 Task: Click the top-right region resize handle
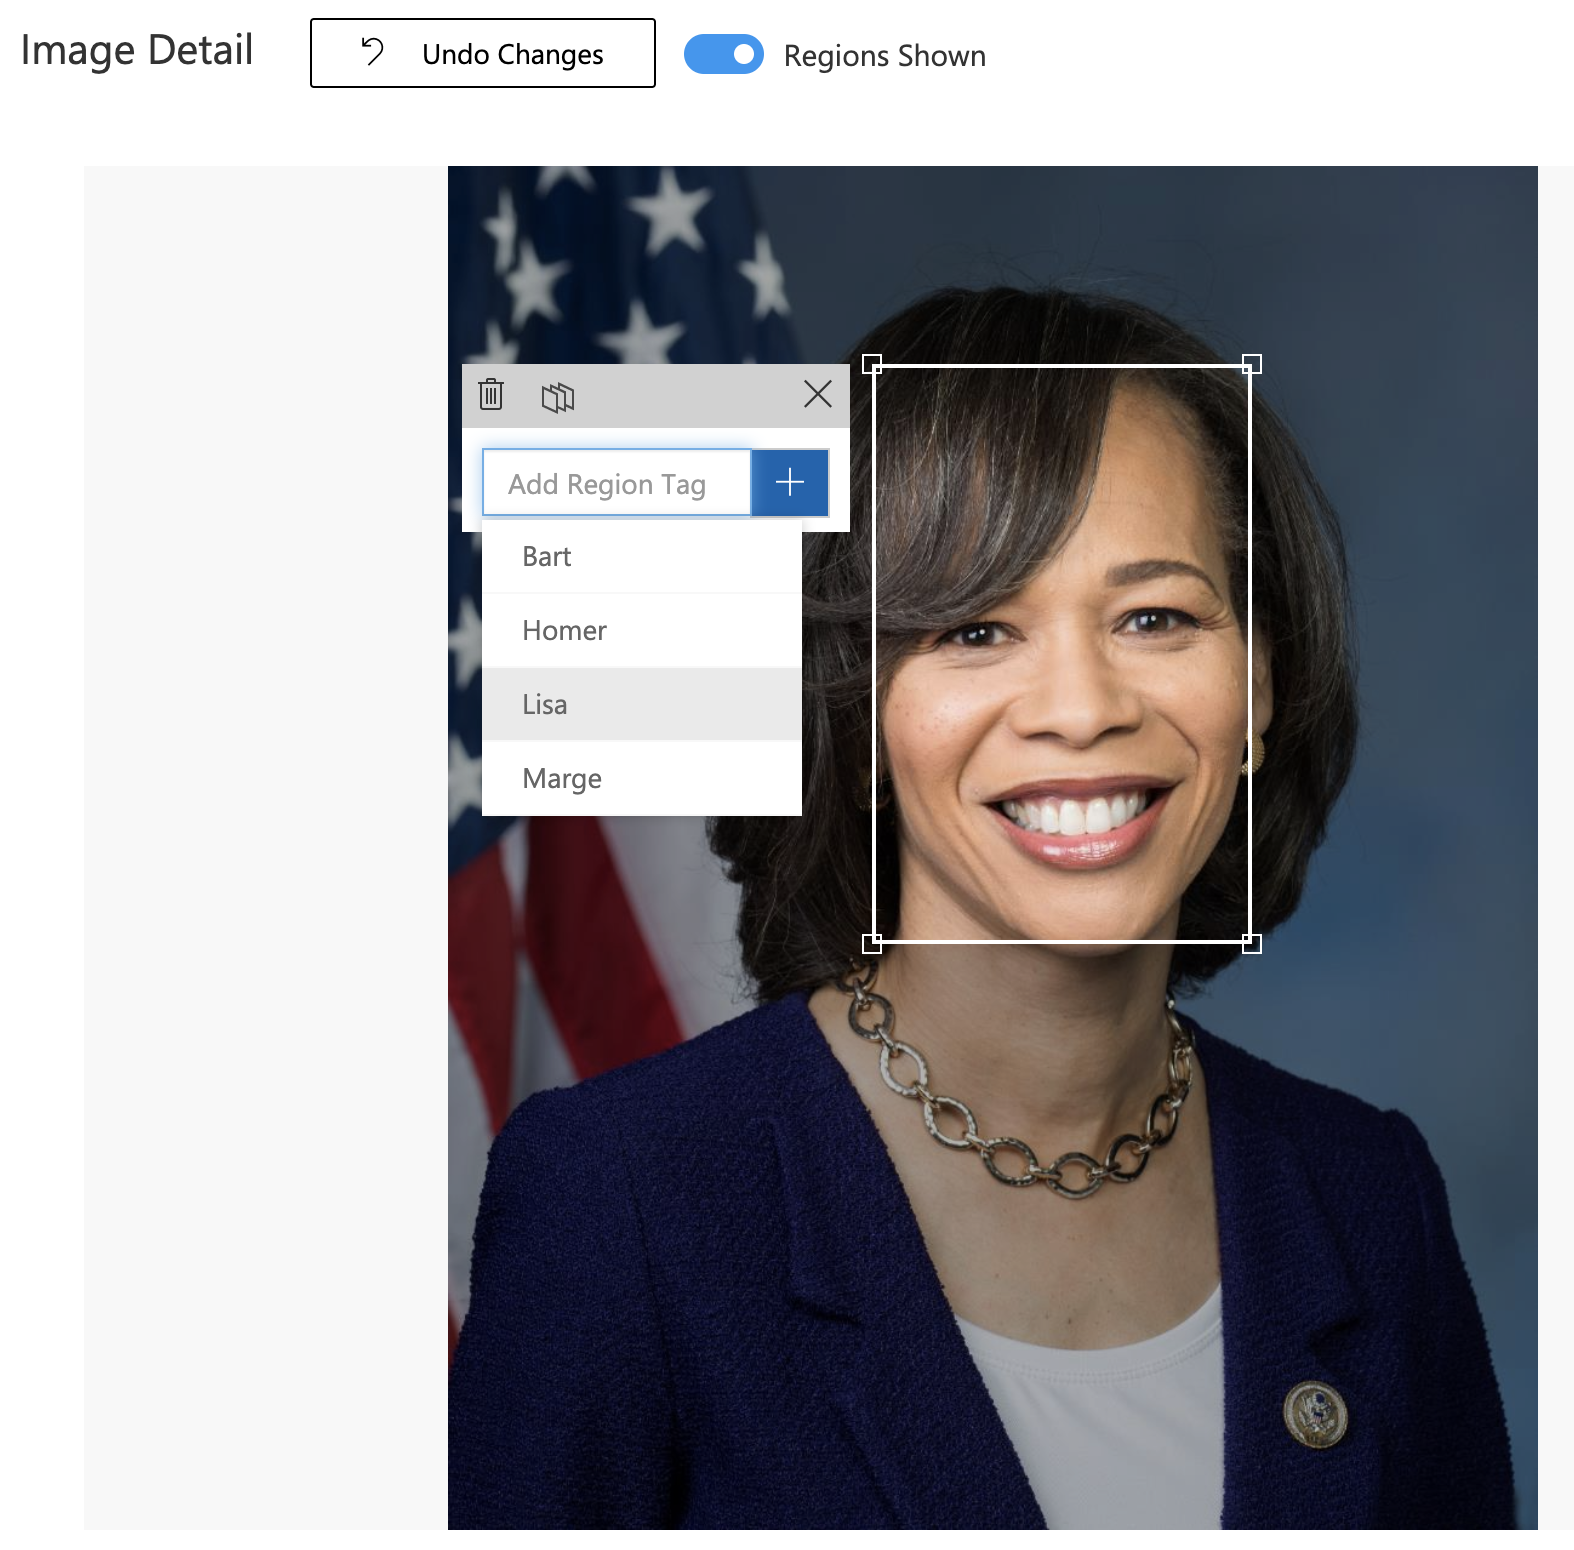tap(1252, 364)
